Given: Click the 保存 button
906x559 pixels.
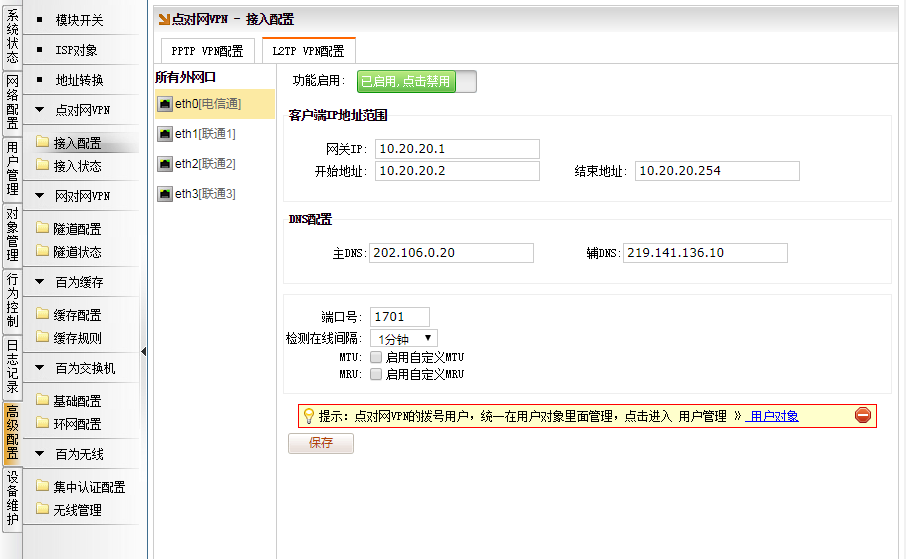Looking at the screenshot, I should click(320, 443).
